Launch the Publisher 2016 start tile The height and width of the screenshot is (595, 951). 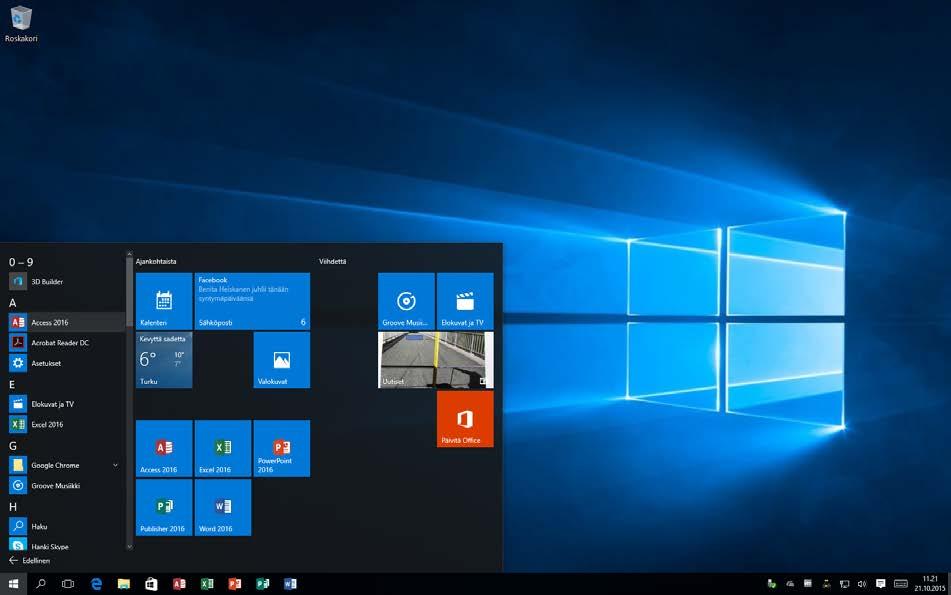click(x=164, y=507)
